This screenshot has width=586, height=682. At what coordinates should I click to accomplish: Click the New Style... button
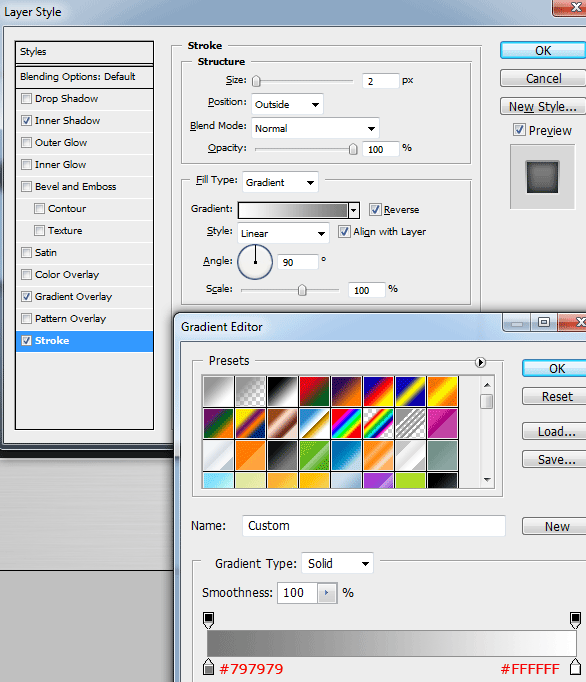[543, 107]
